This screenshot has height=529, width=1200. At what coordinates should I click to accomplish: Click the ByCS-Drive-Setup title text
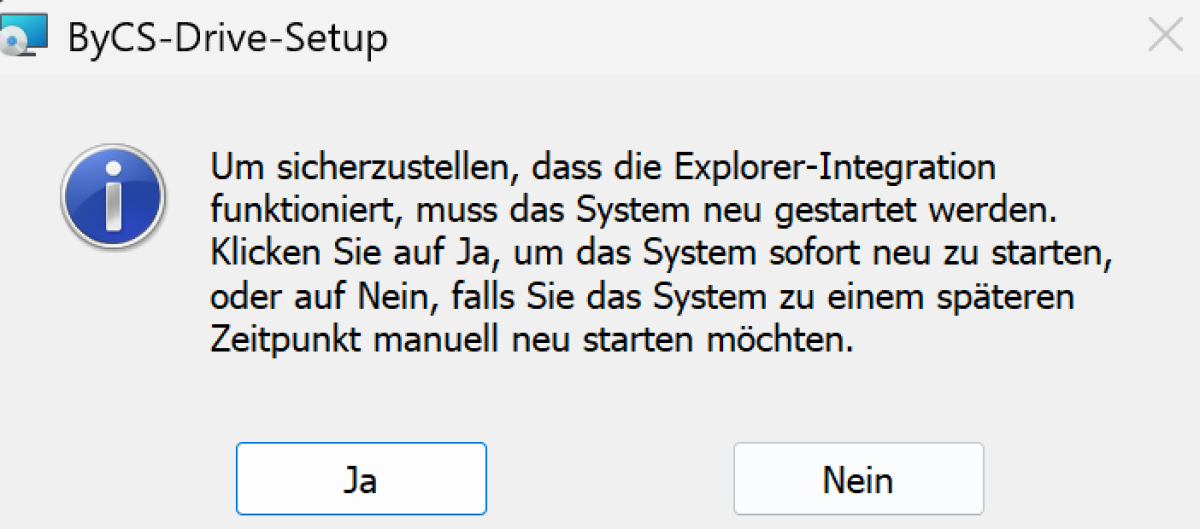click(x=227, y=39)
